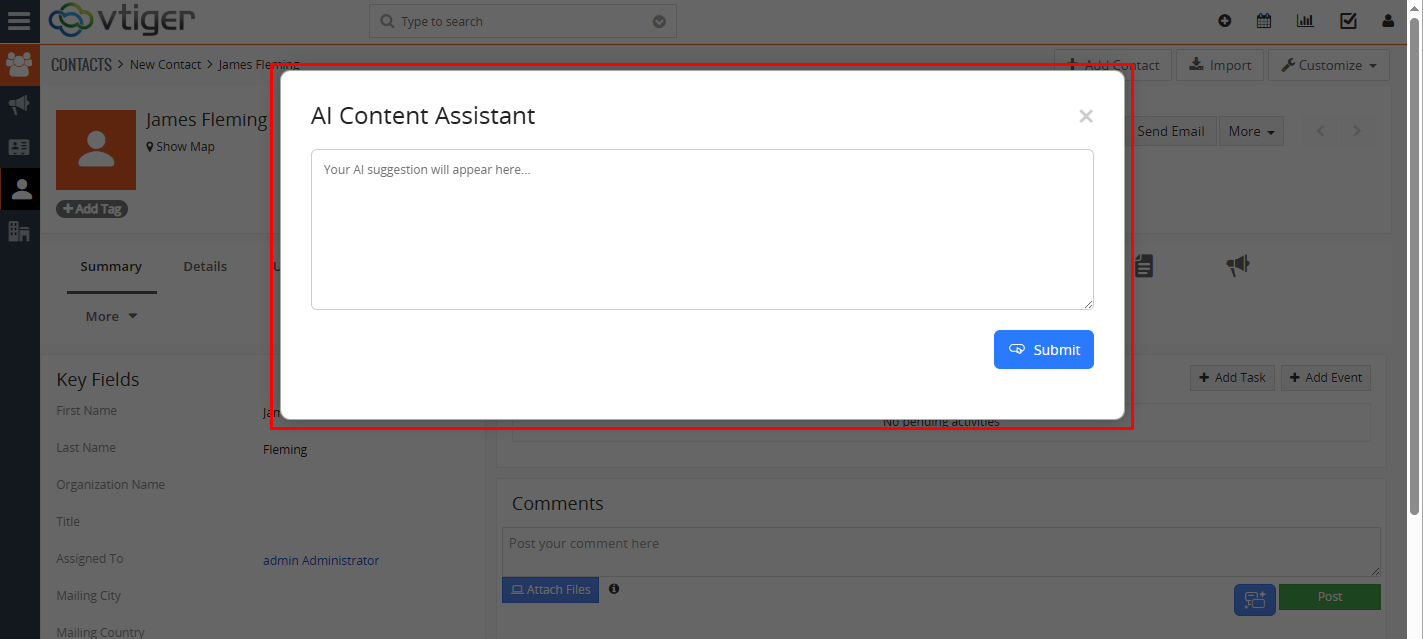1423x639 pixels.
Task: Click inside the AI suggestion text area
Action: point(702,229)
